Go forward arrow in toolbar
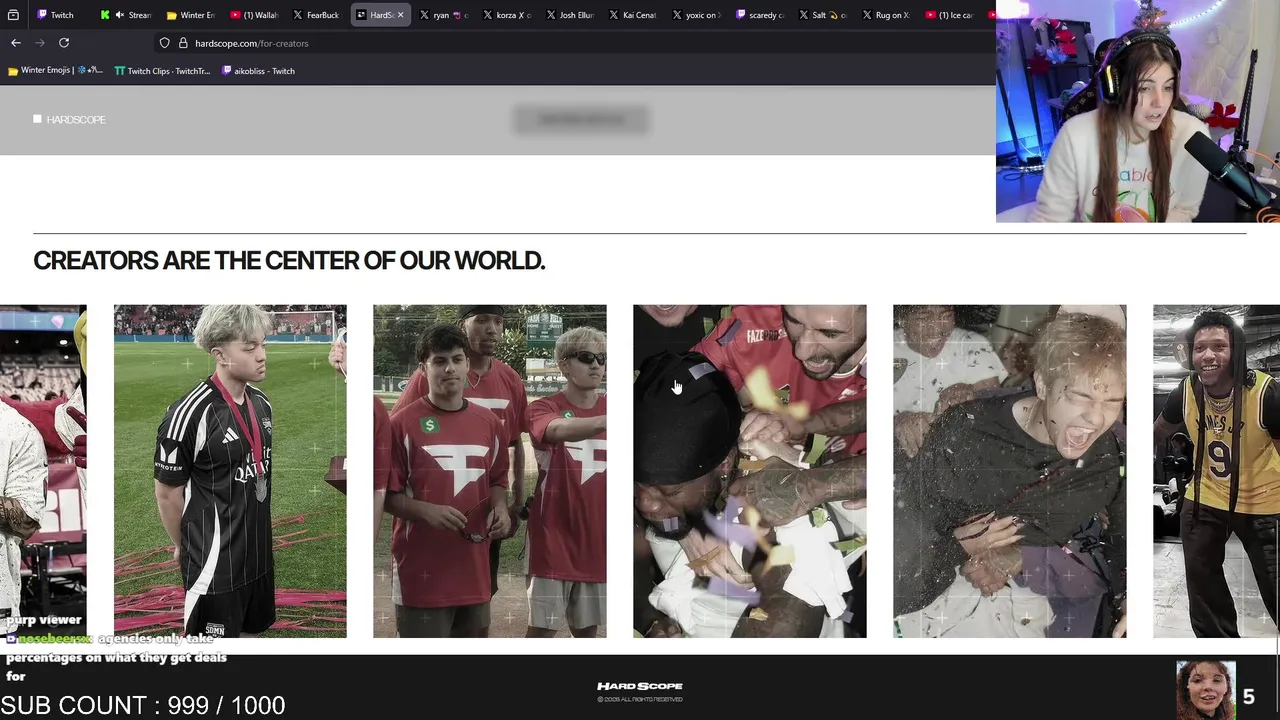 click(40, 43)
